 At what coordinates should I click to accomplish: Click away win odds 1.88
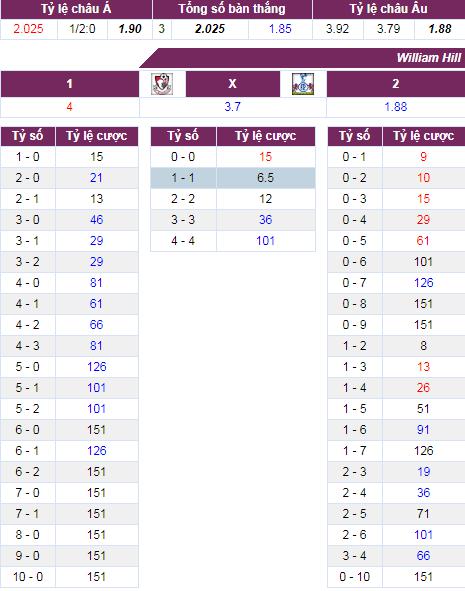(x=396, y=107)
